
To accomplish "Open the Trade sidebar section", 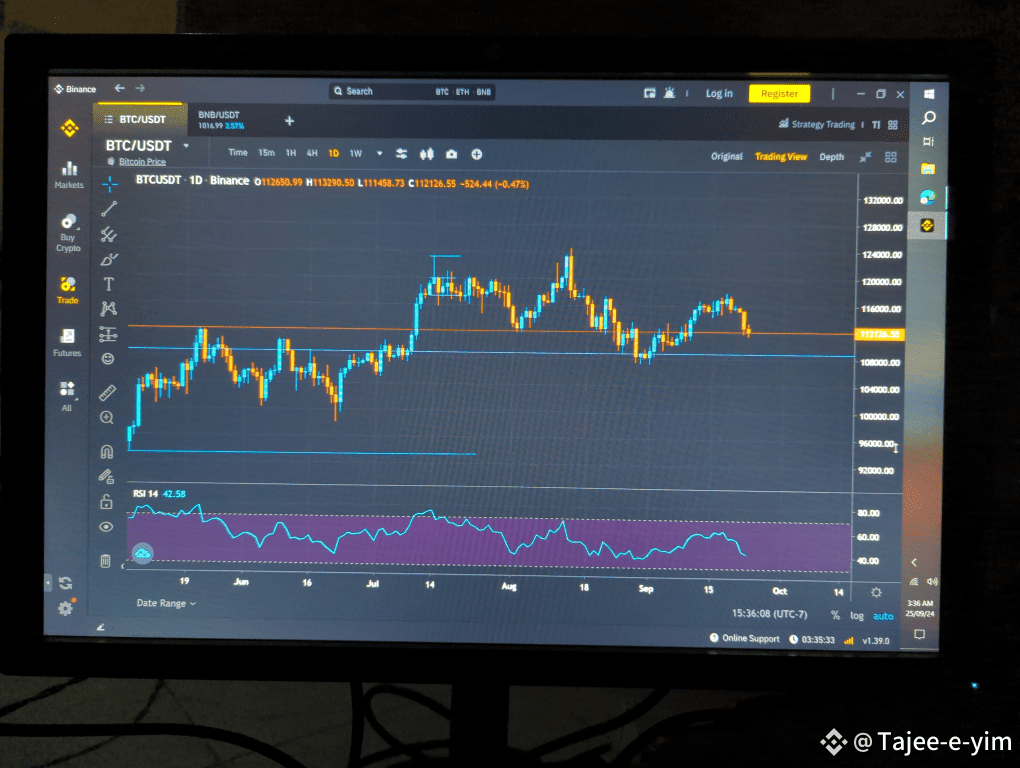I will click(68, 290).
